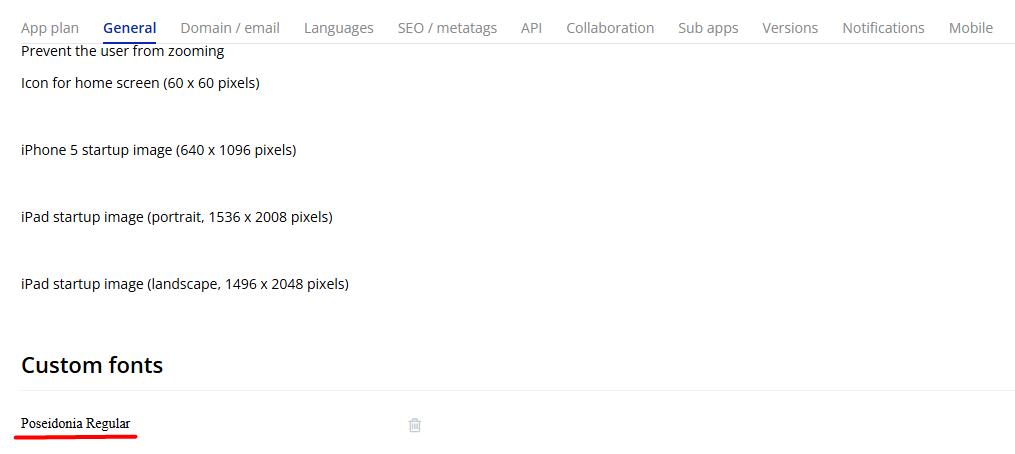The image size is (1015, 454).
Task: Click the Poseidonia Regular font name
Action: tap(76, 424)
